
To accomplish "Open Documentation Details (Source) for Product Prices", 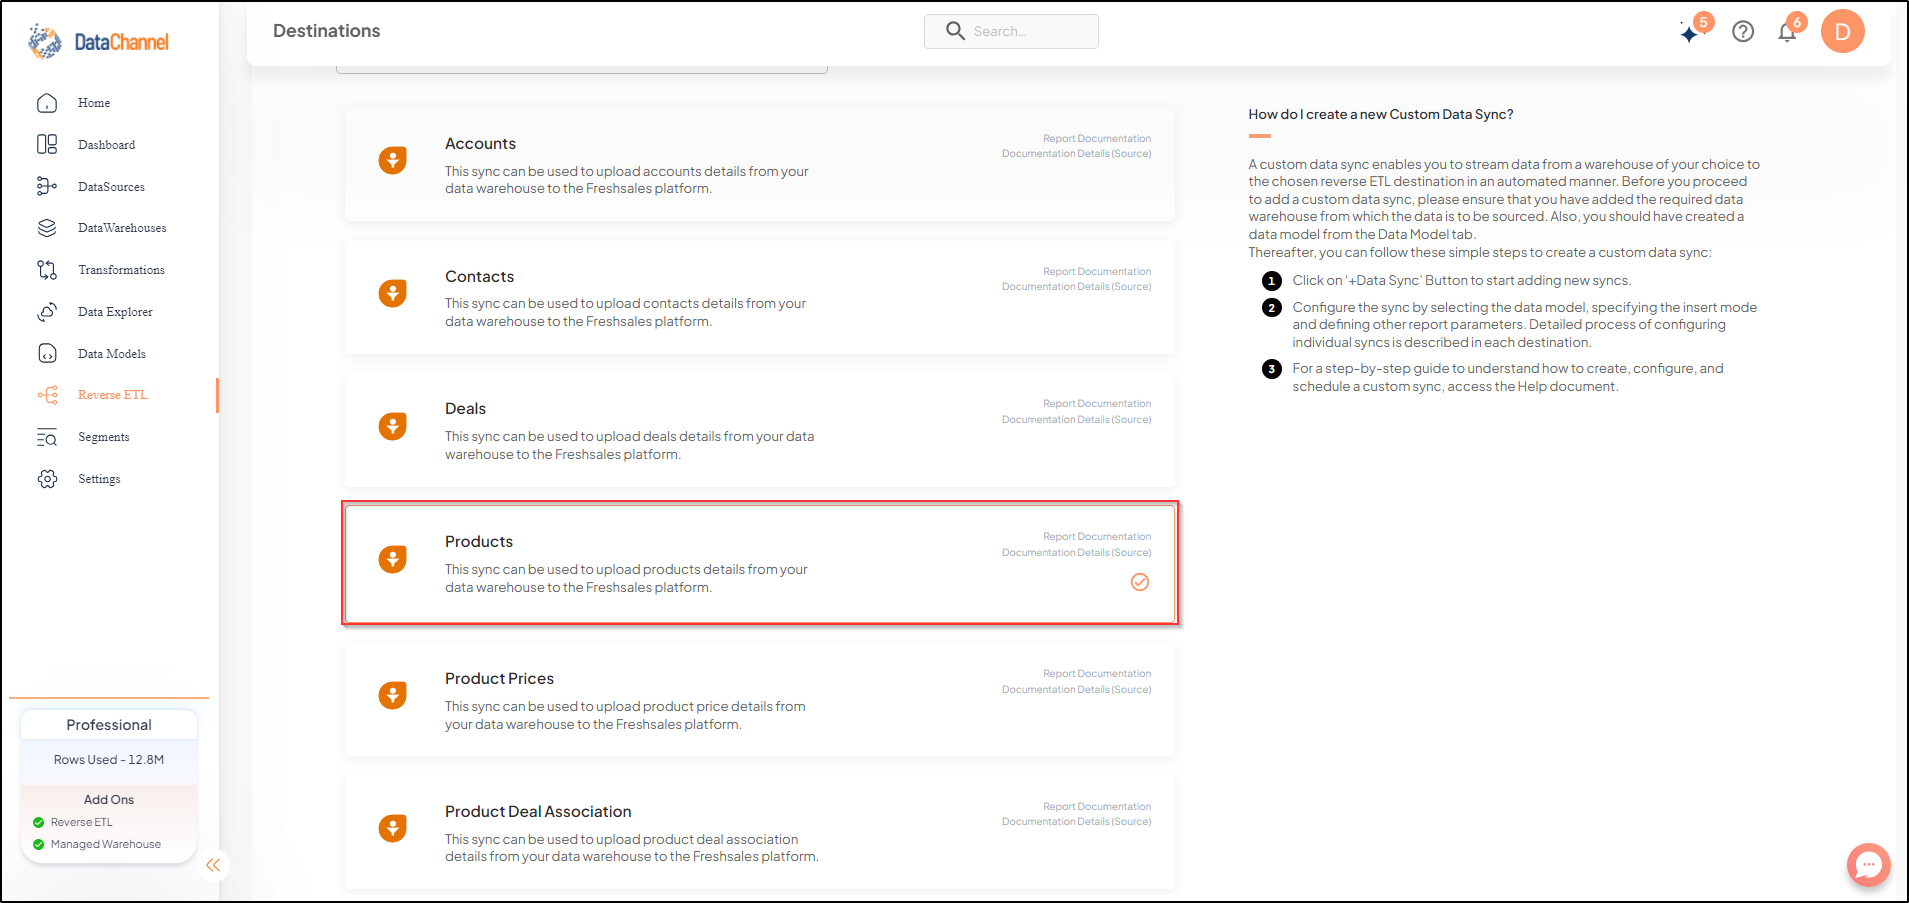I will [1077, 690].
